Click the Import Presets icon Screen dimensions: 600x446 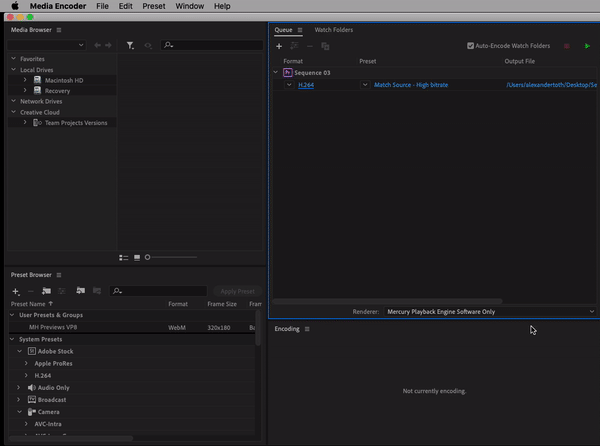(x=80, y=291)
